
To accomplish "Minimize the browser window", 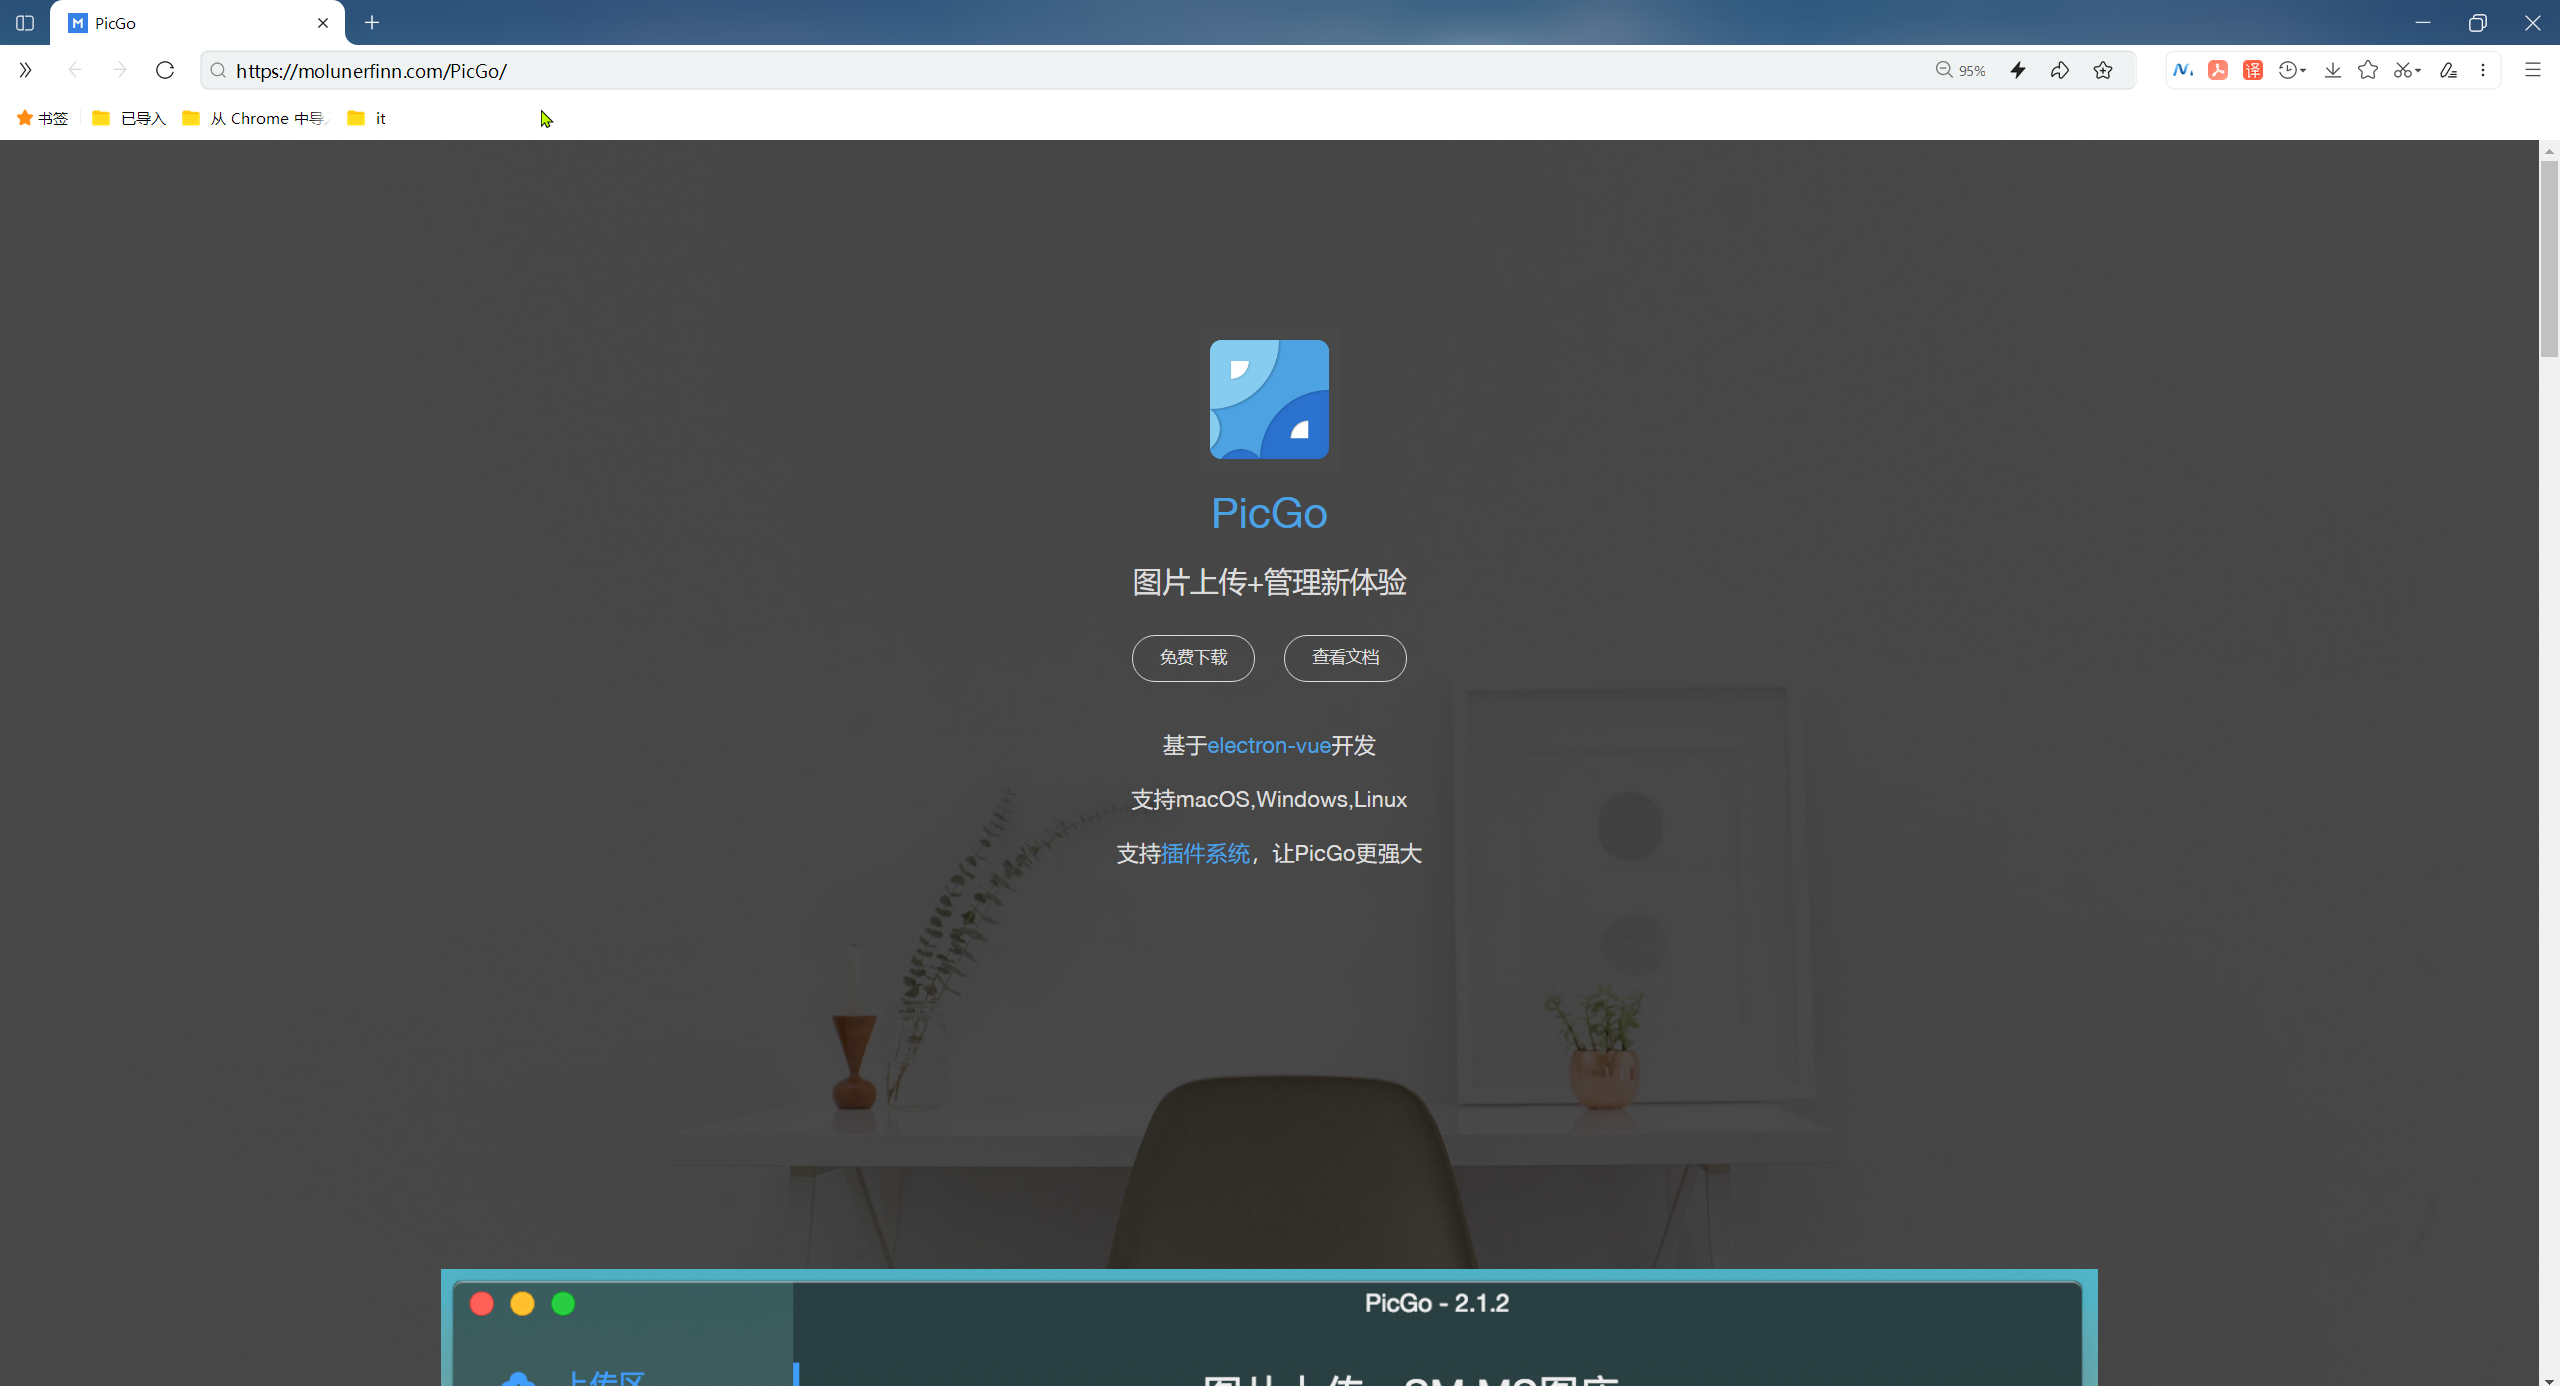I will 2422,23.
